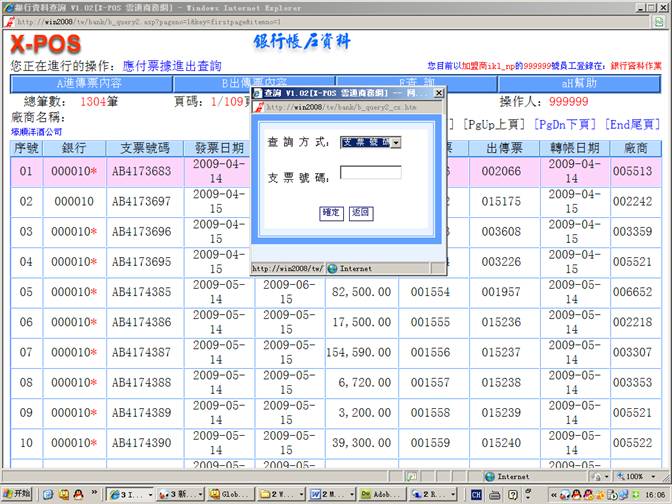Click the 開始 Start button in taskbar
Screen dimensions: 672x504
(17, 494)
